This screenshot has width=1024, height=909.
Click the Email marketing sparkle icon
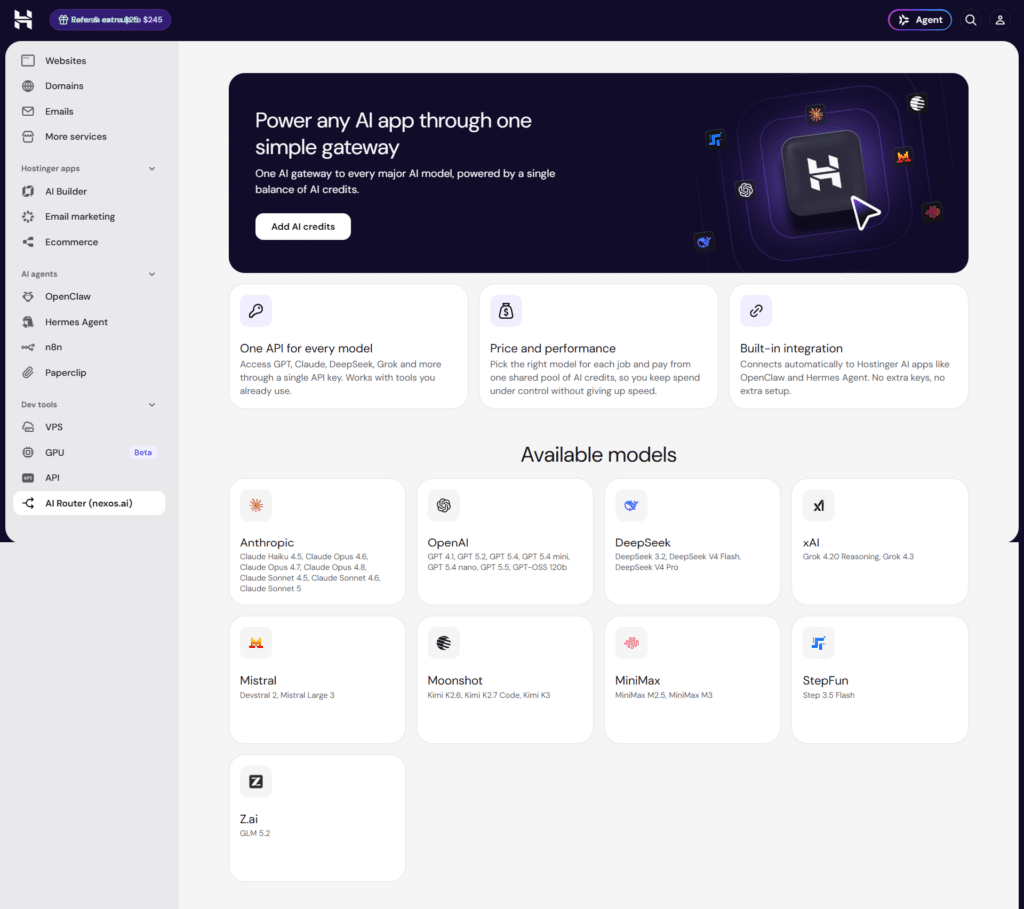[28, 216]
